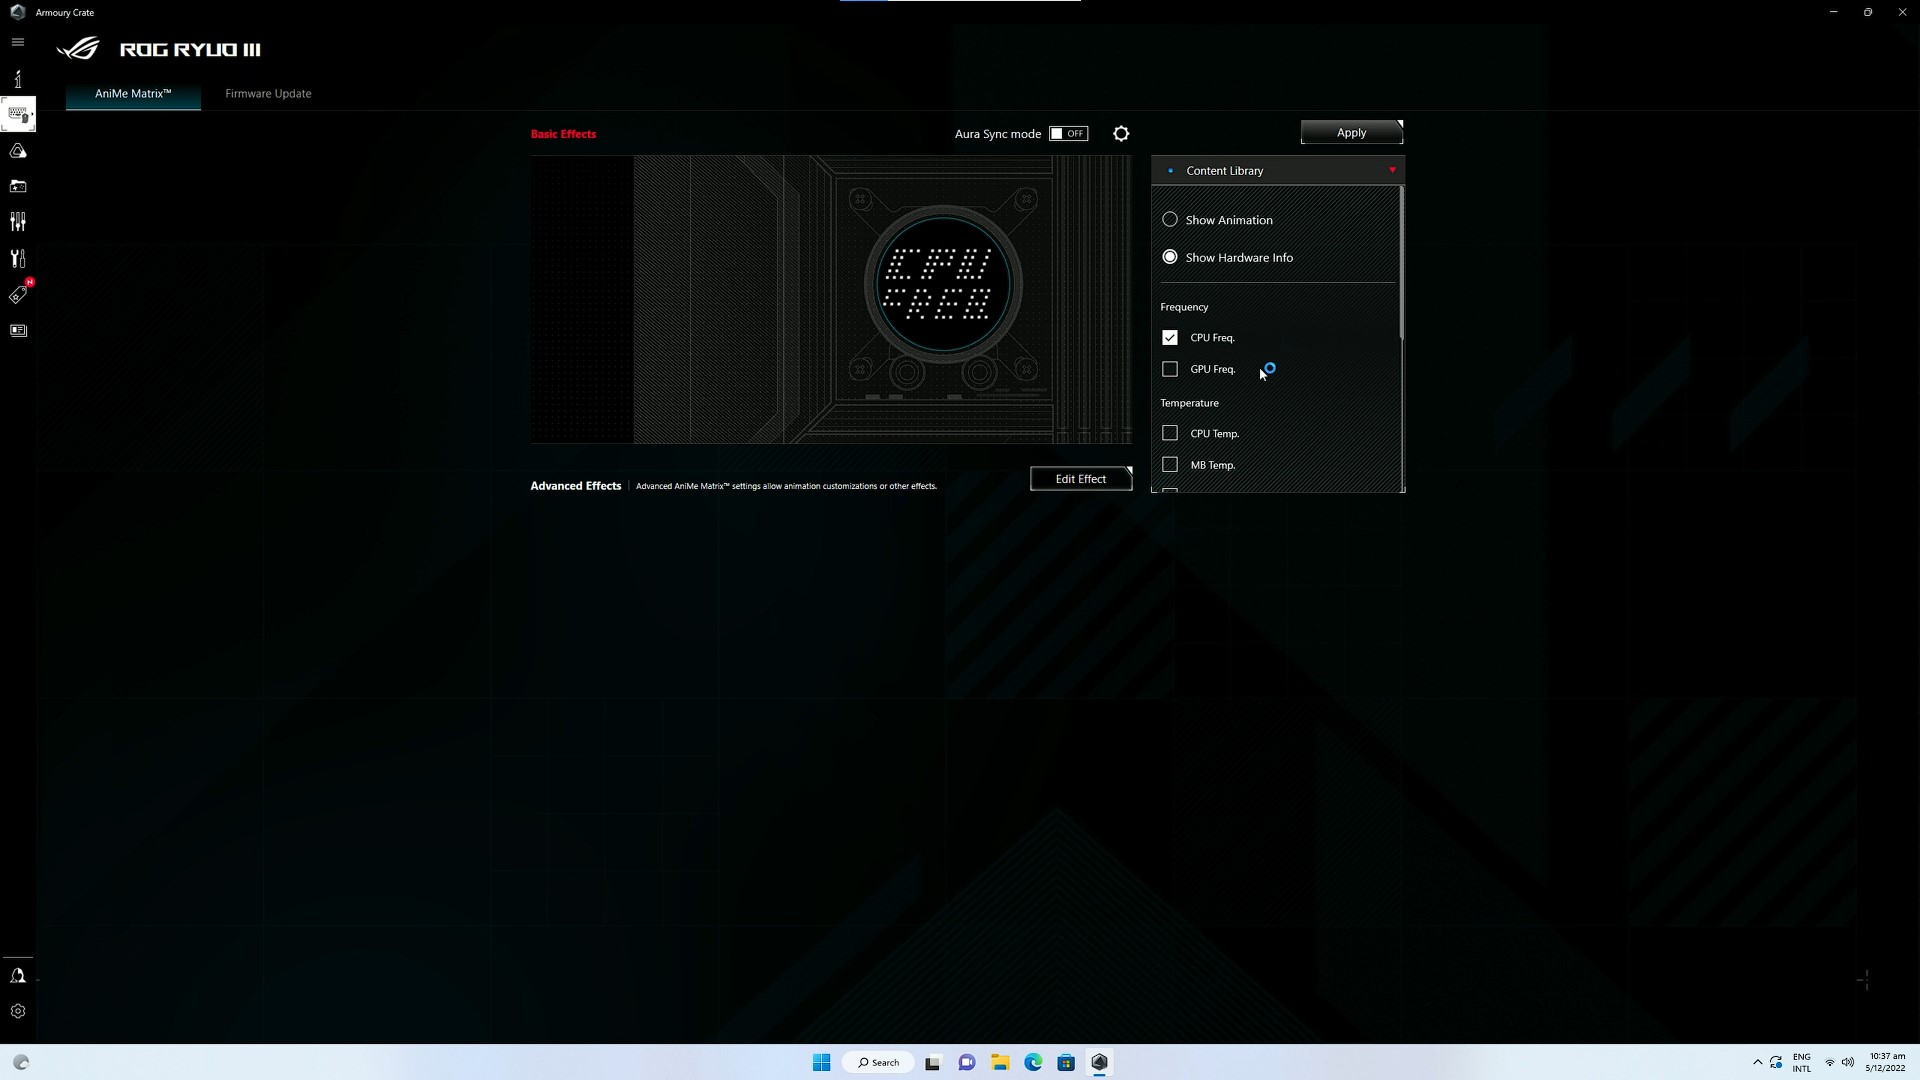Show hidden tray icons chevron
Viewport: 1920px width, 1080px height.
point(1757,1062)
